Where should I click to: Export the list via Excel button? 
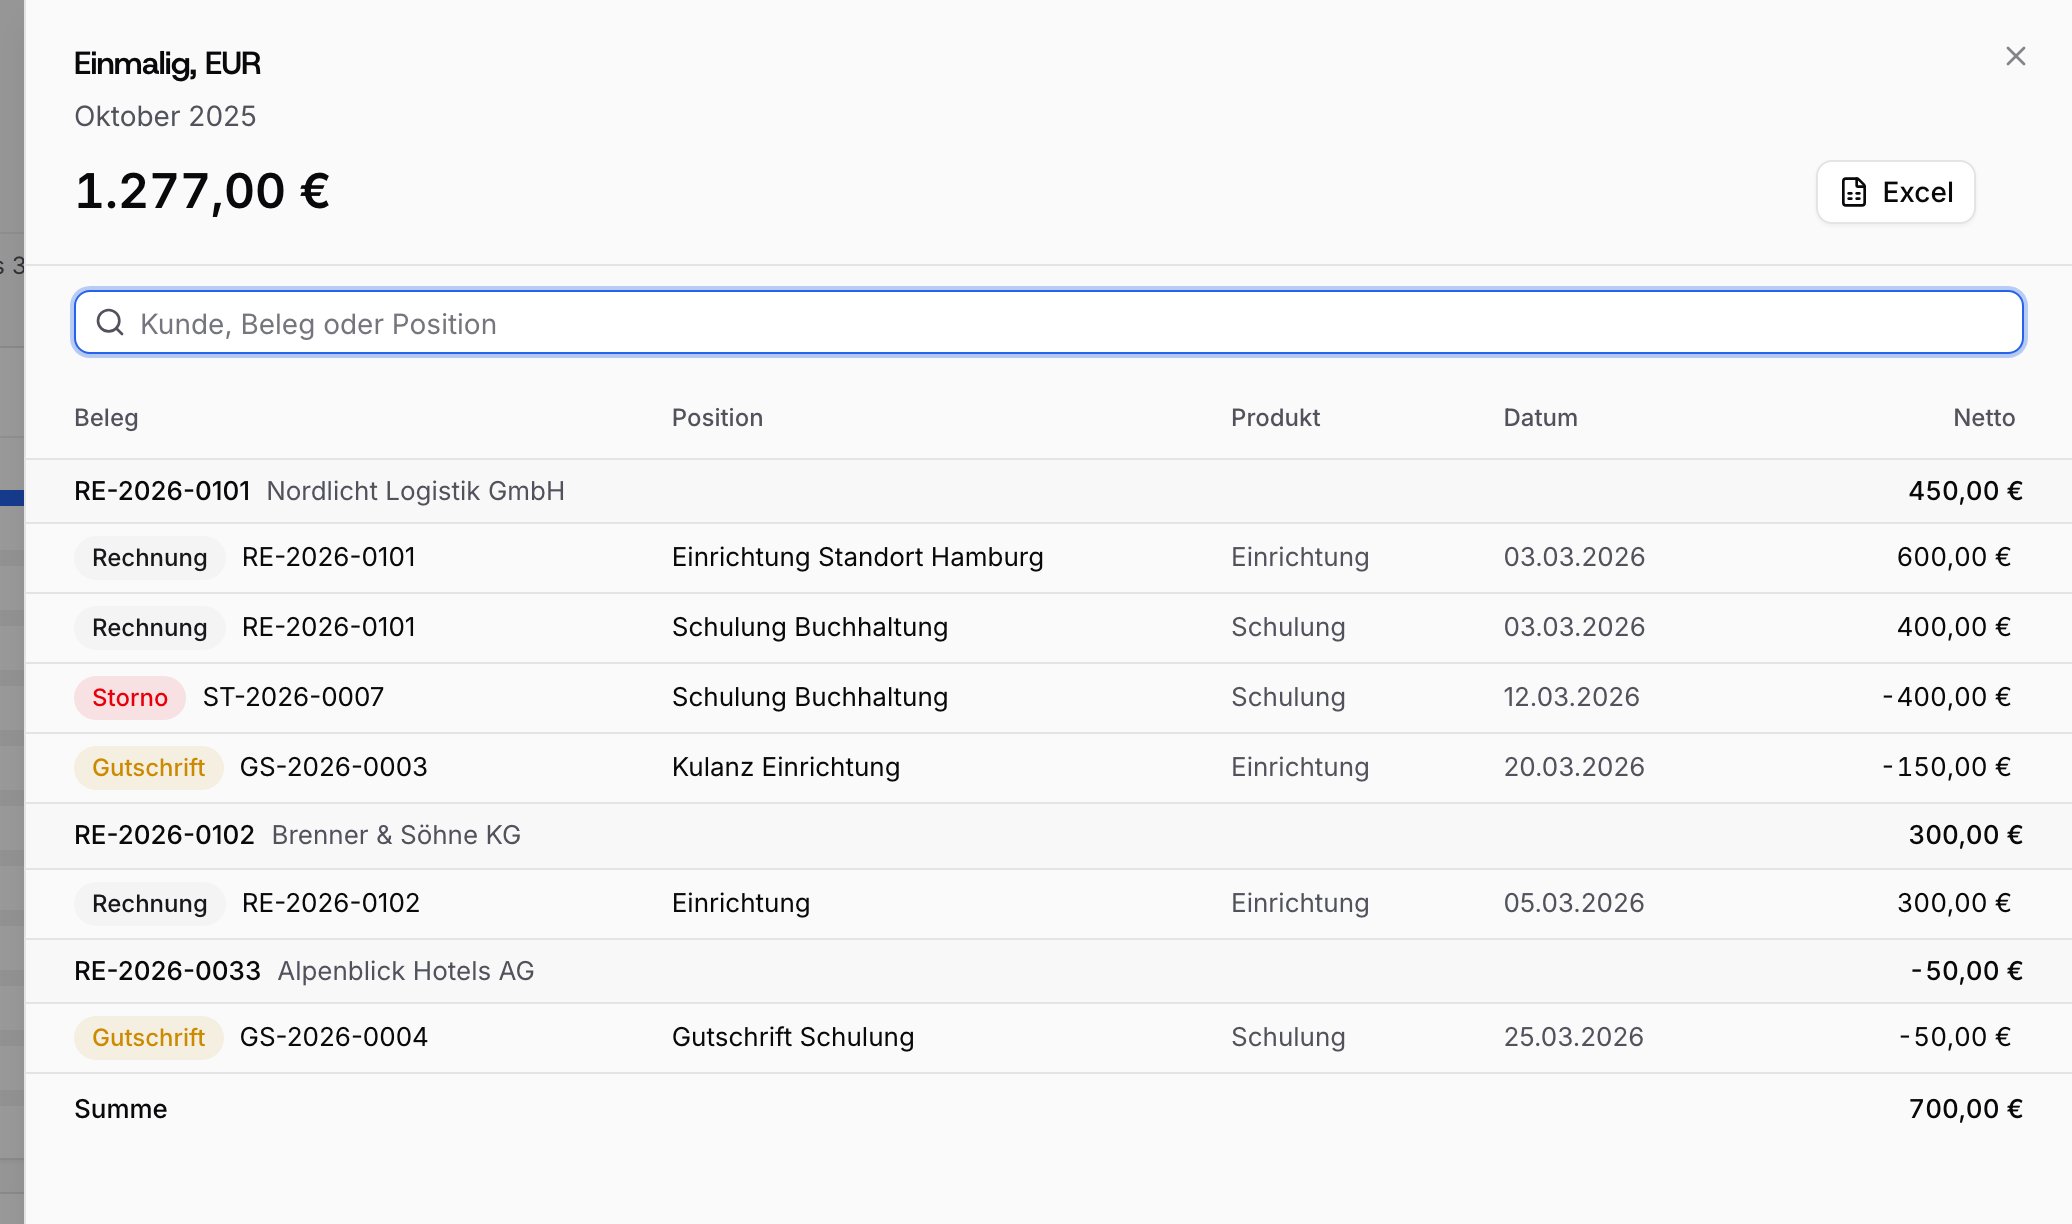[x=1895, y=192]
